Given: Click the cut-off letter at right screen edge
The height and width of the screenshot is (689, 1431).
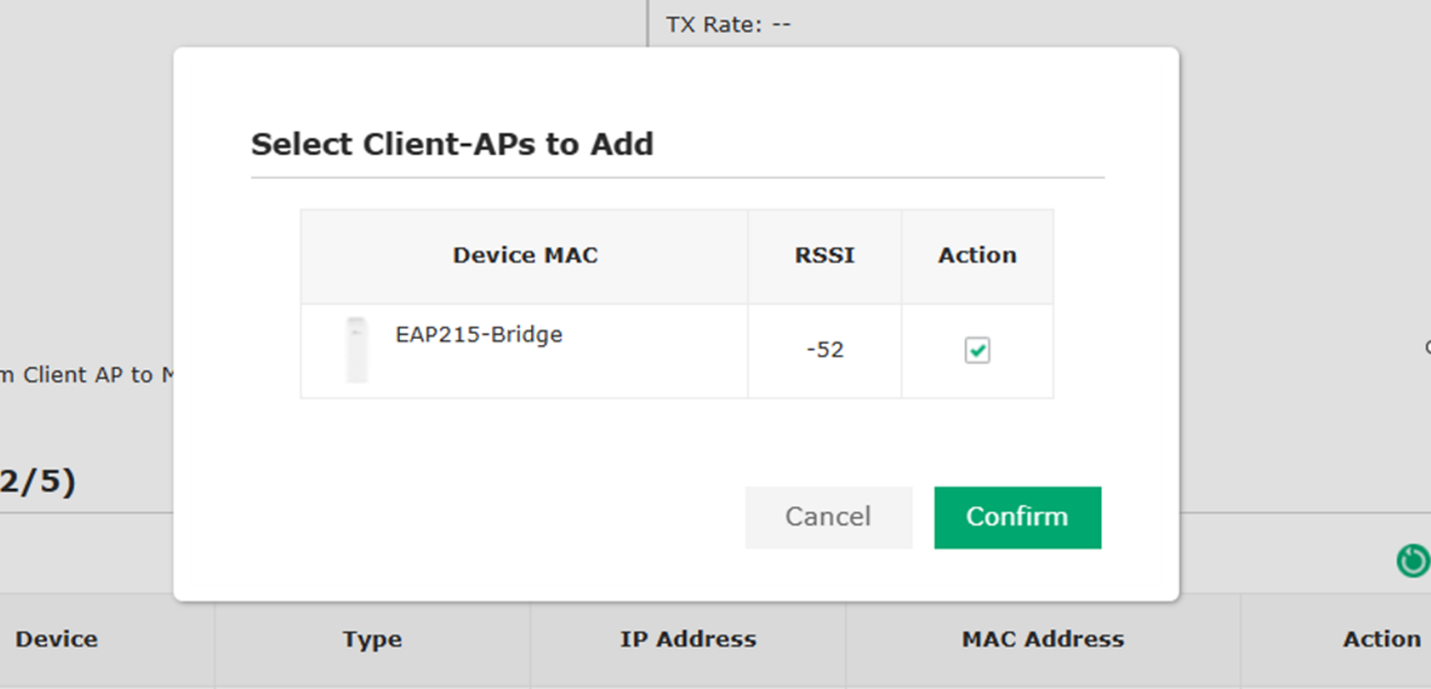Looking at the screenshot, I should (x=1426, y=348).
